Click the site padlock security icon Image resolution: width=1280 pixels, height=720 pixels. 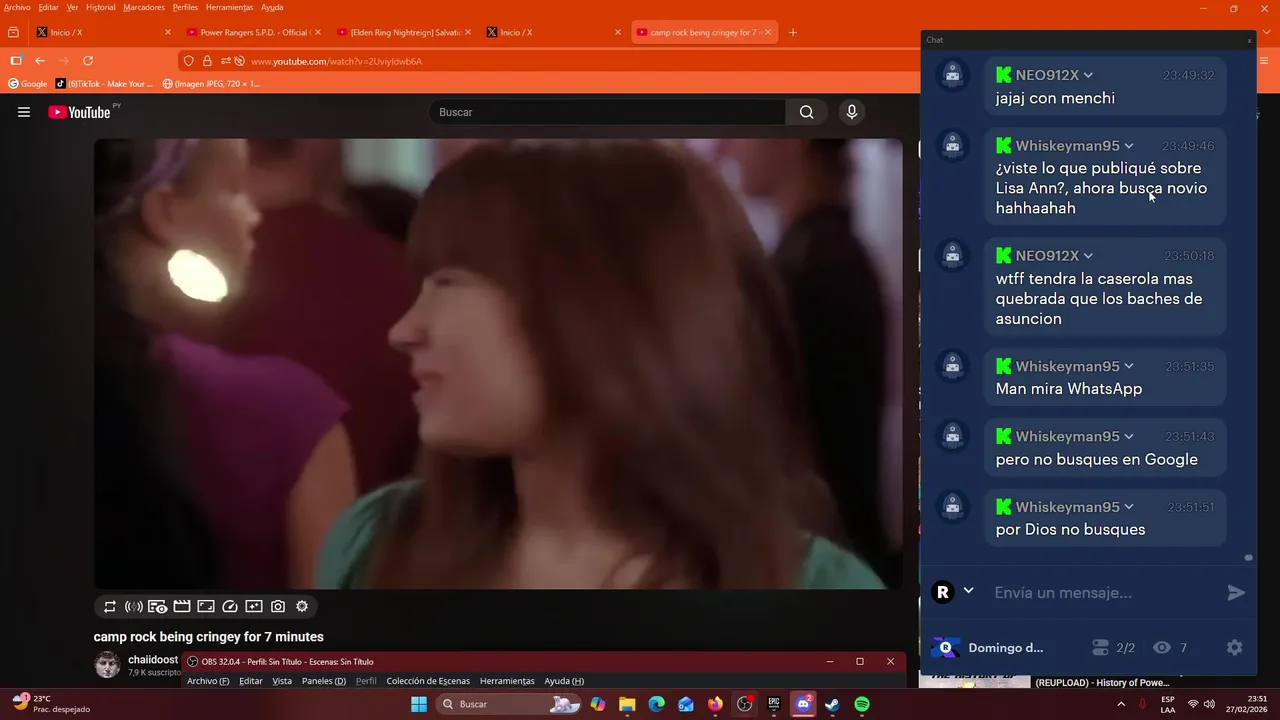[207, 61]
